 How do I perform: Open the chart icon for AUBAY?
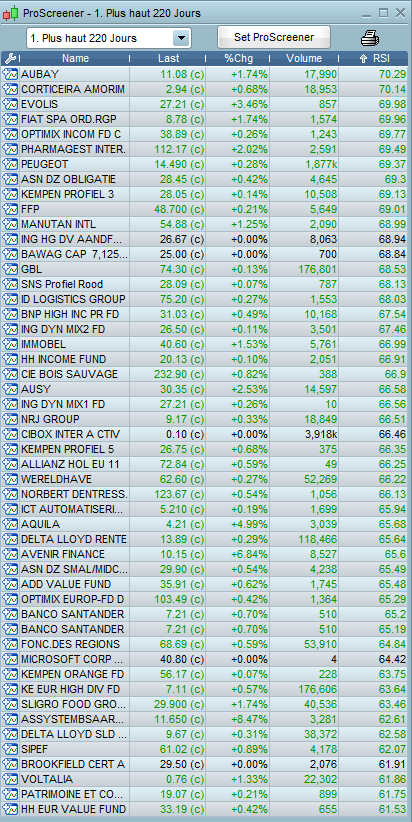click(10, 74)
